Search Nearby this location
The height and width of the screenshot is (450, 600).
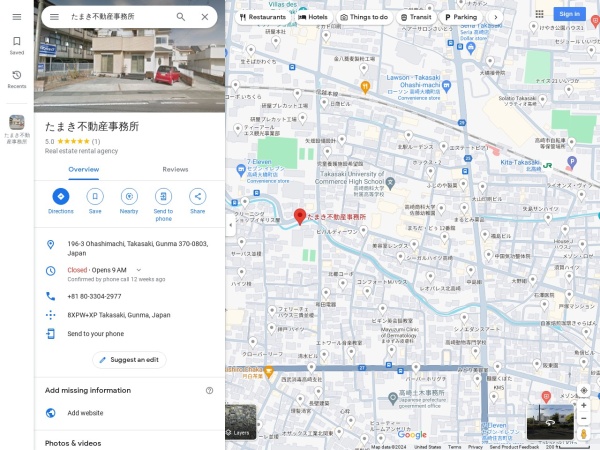click(129, 201)
